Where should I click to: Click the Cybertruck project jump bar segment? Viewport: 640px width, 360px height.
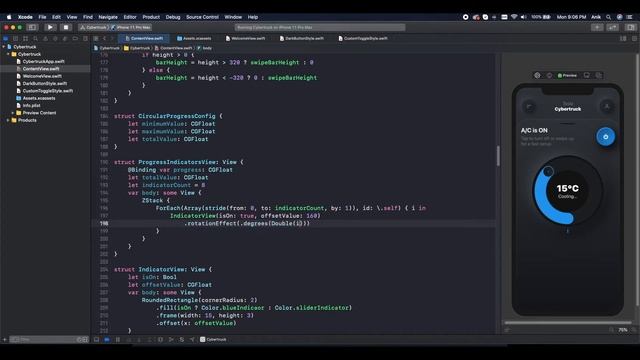click(x=107, y=48)
